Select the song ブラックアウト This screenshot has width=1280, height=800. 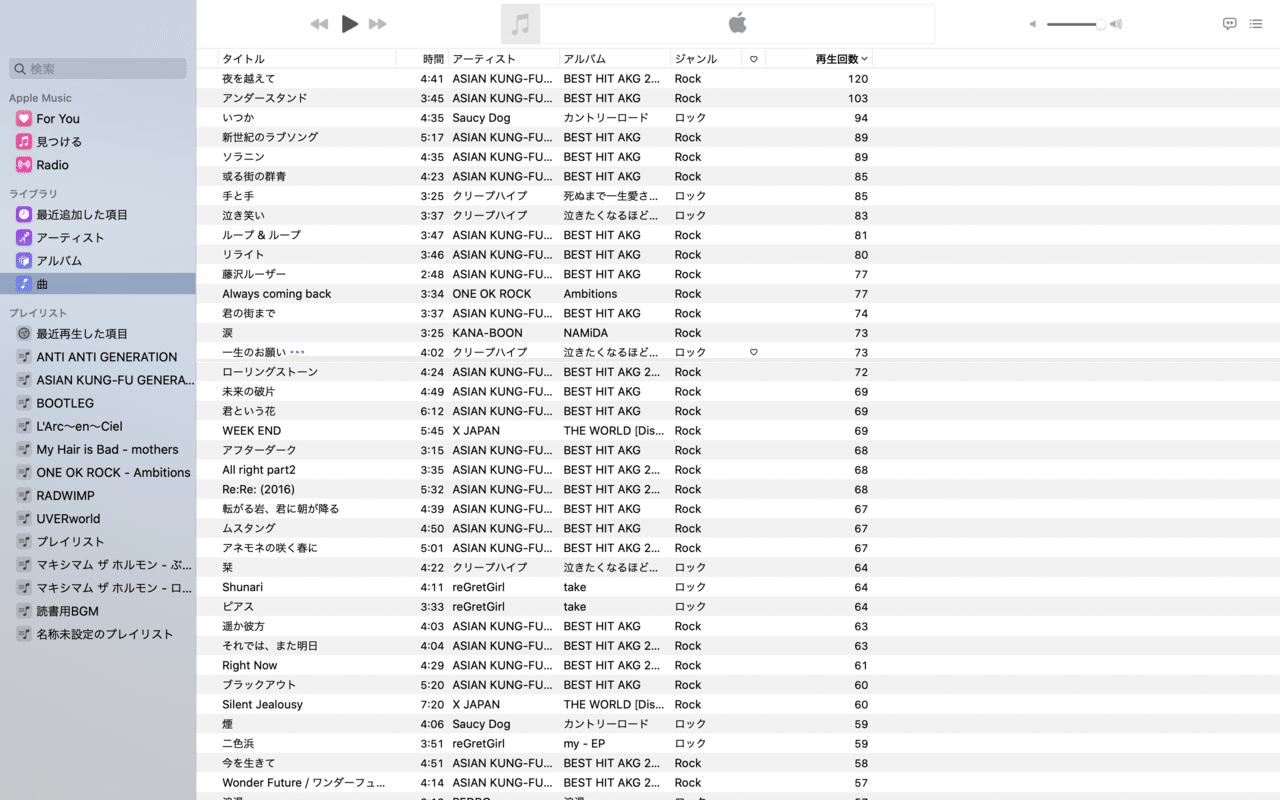[x=259, y=685]
